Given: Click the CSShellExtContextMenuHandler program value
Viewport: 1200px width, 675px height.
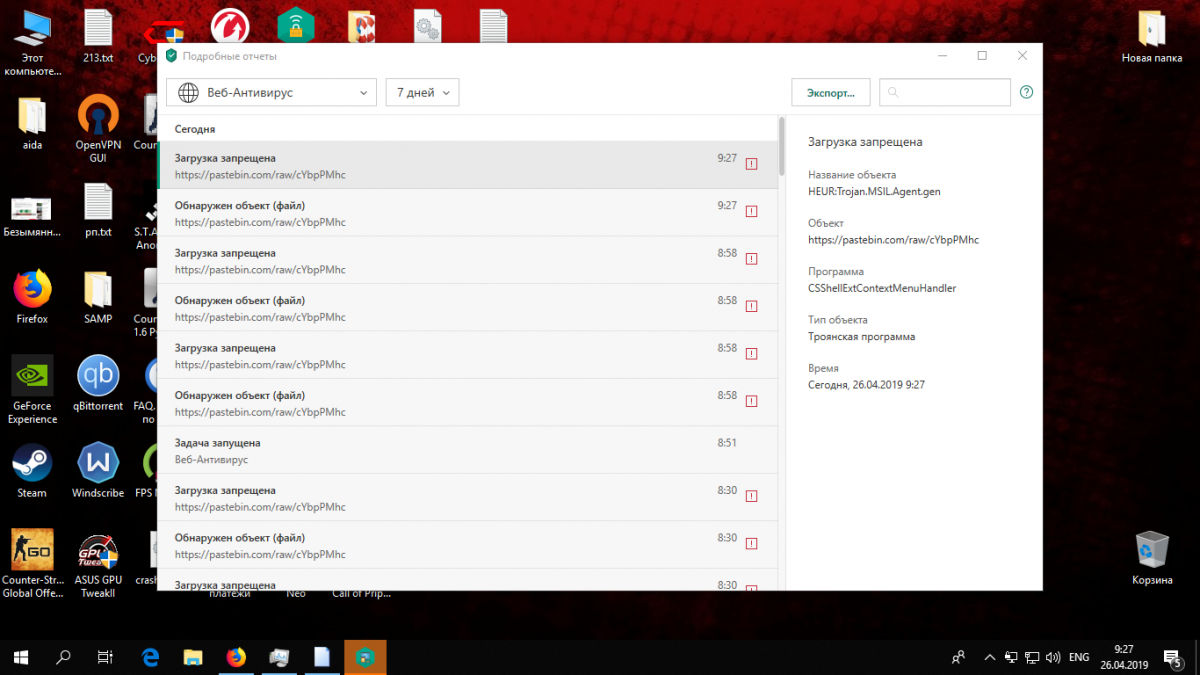Looking at the screenshot, I should tap(882, 288).
